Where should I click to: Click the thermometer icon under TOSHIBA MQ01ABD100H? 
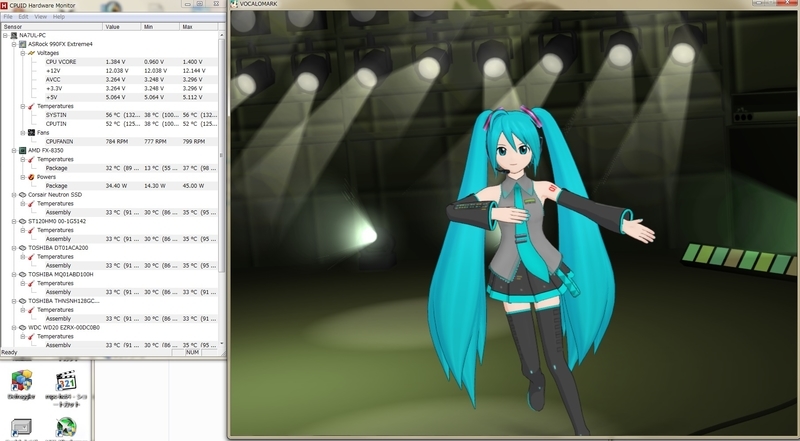(x=31, y=283)
